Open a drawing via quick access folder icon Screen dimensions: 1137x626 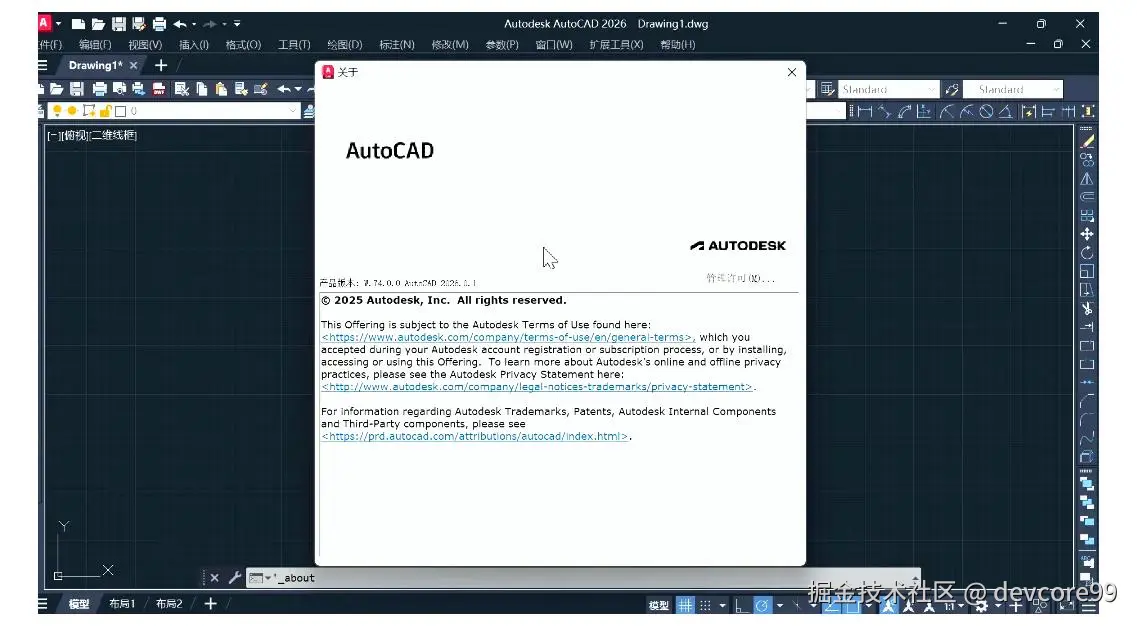[x=99, y=24]
